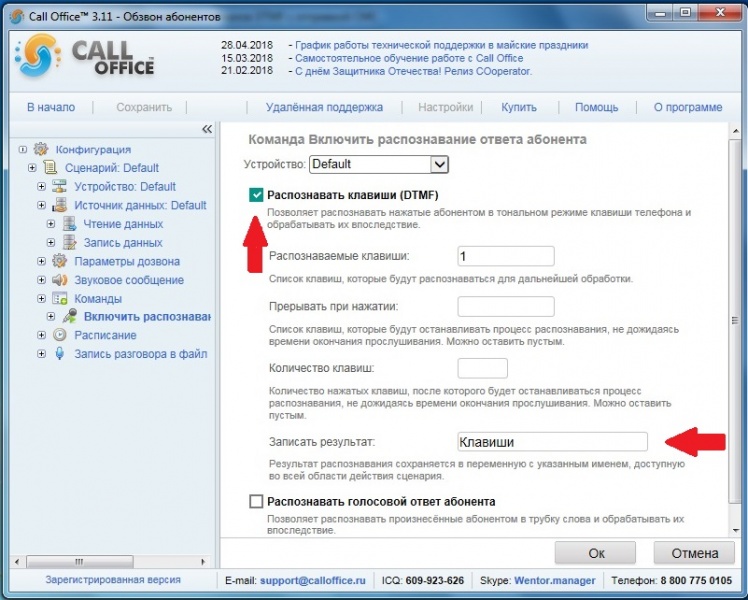The width and height of the screenshot is (748, 600).
Task: Click the Телефон 8 800 775 0105 text
Action: click(671, 580)
